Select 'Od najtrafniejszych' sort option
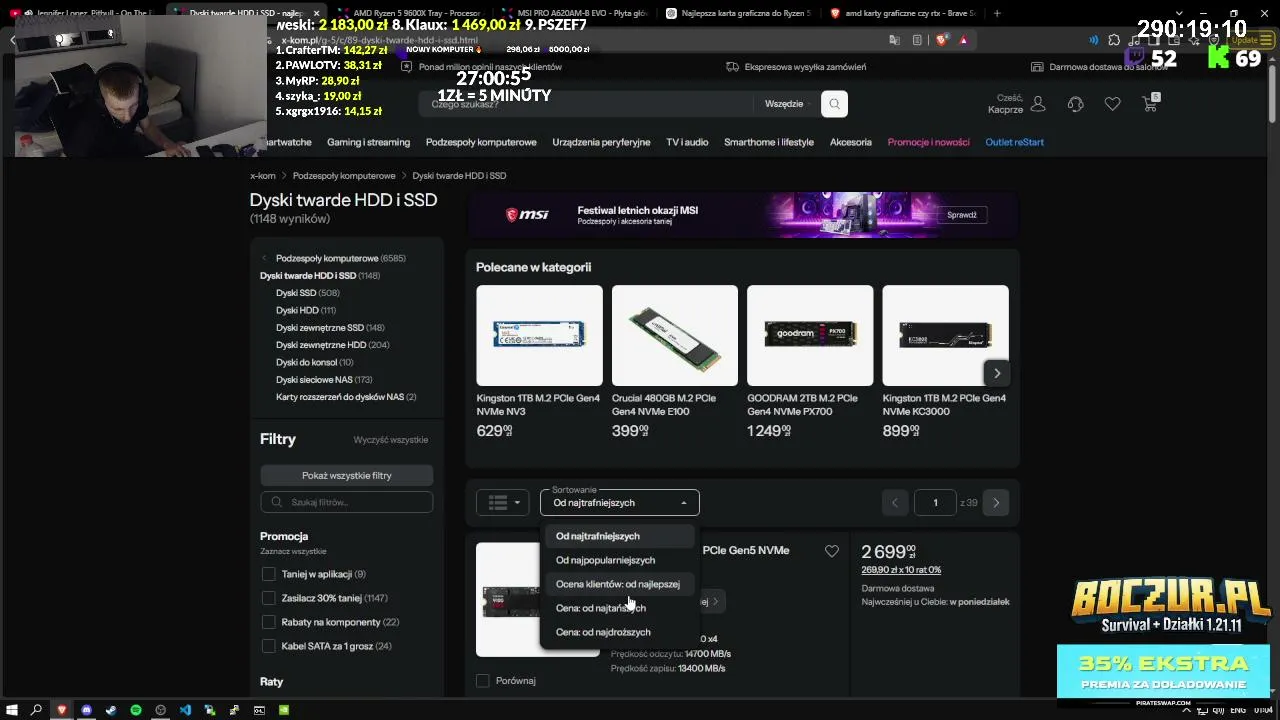This screenshot has width=1280, height=720. pos(619,536)
